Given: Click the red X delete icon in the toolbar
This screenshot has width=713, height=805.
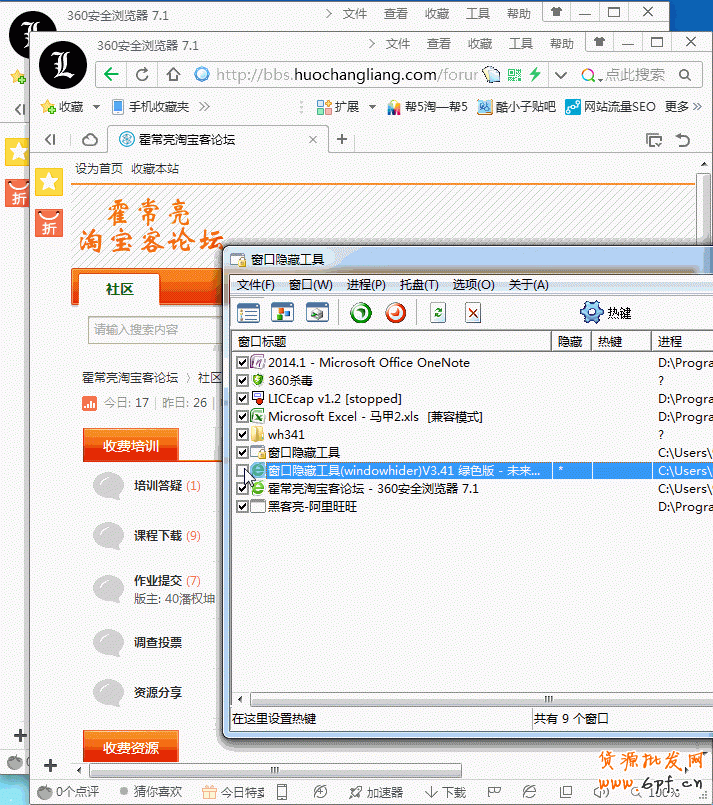Looking at the screenshot, I should (473, 313).
